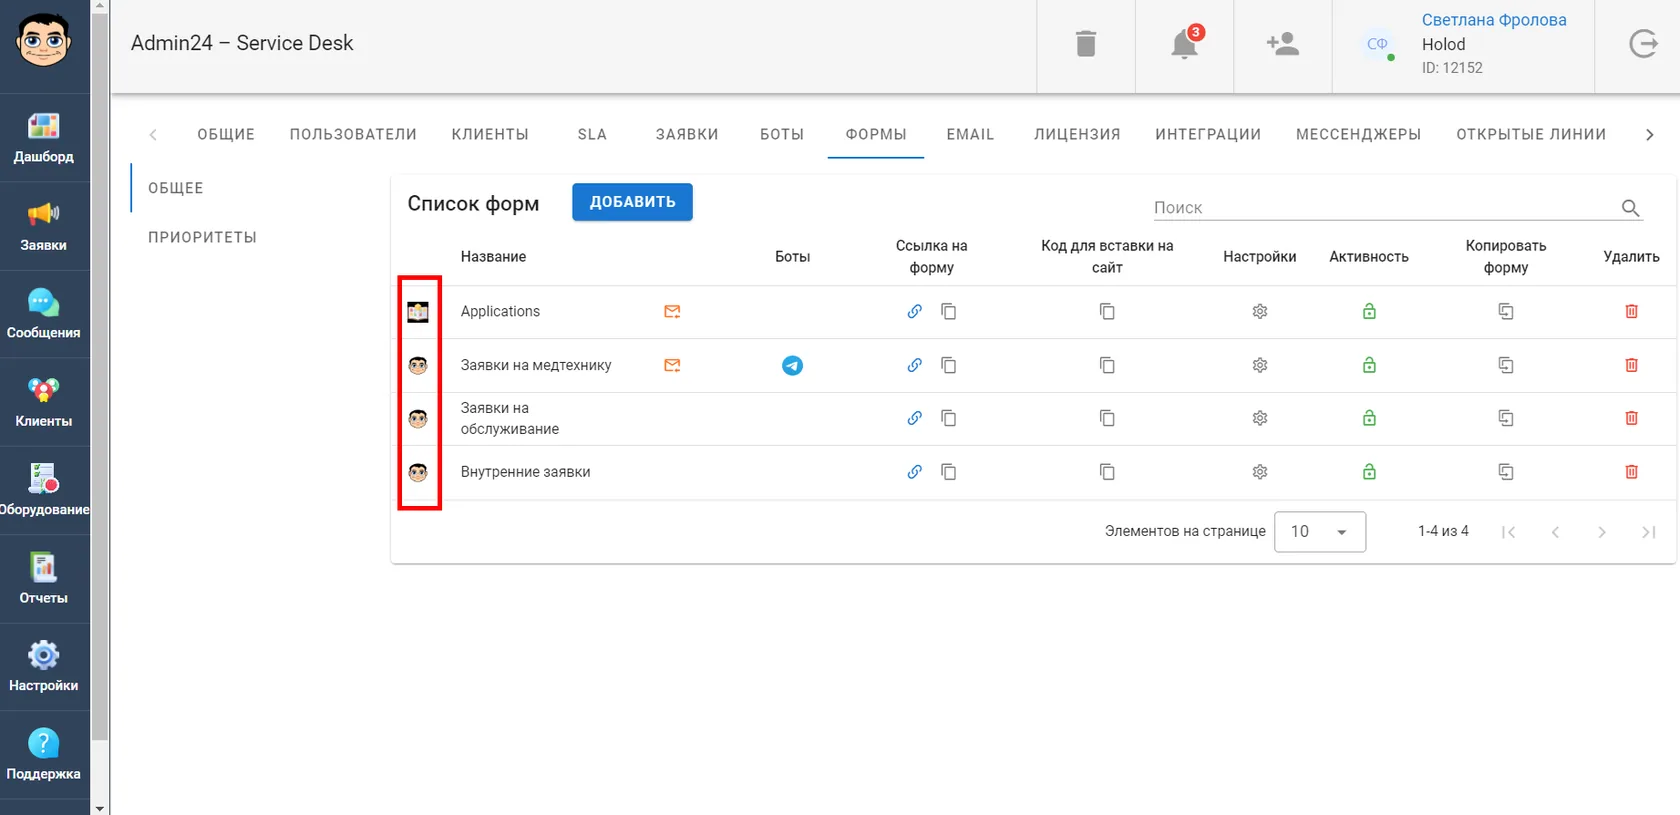Viewport: 1680px width, 815px height.
Task: Delete the Внутренние заявки form
Action: 1631,472
